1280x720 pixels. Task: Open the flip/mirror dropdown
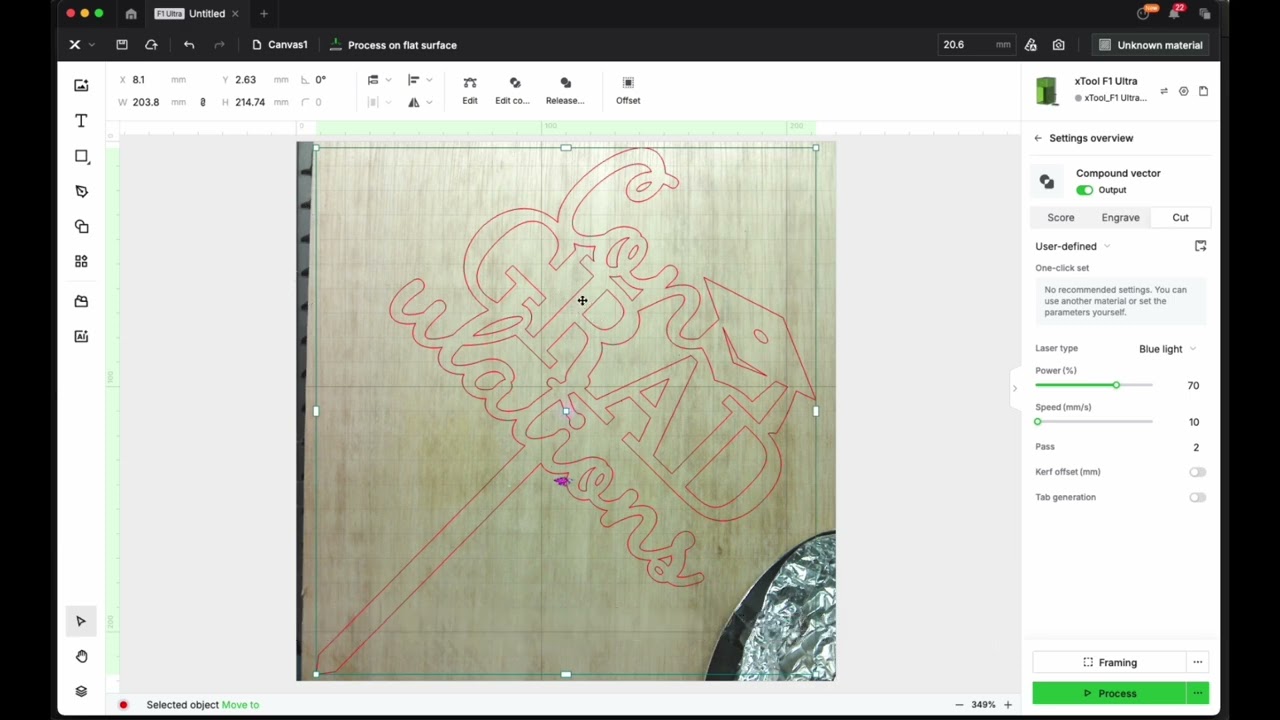point(420,102)
